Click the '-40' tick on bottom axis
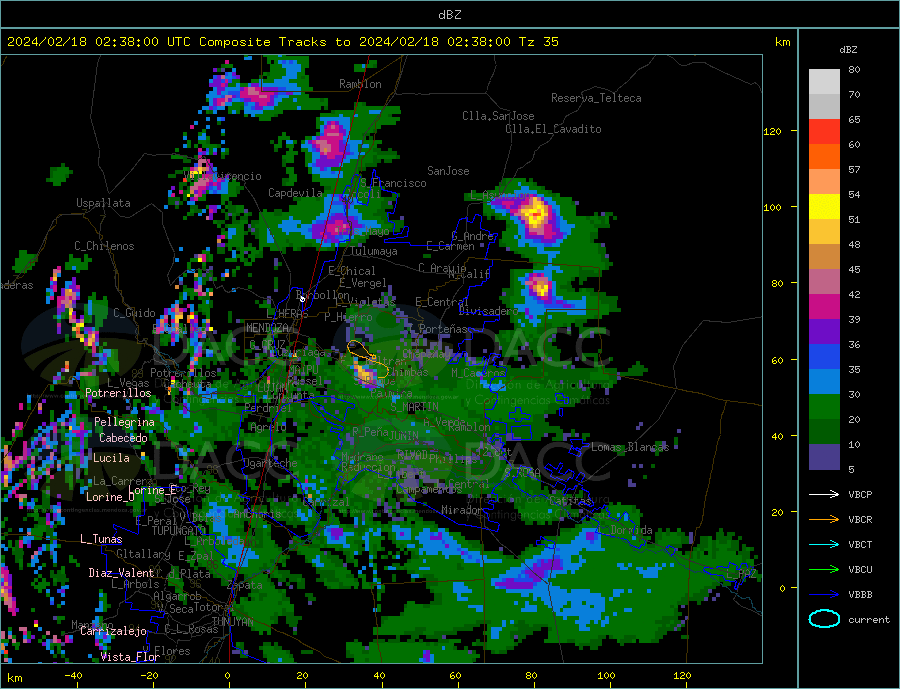900x689 pixels. (x=73, y=676)
